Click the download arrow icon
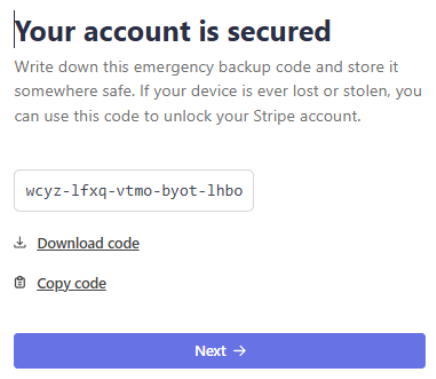Viewport: 436px width, 379px height. tap(20, 243)
